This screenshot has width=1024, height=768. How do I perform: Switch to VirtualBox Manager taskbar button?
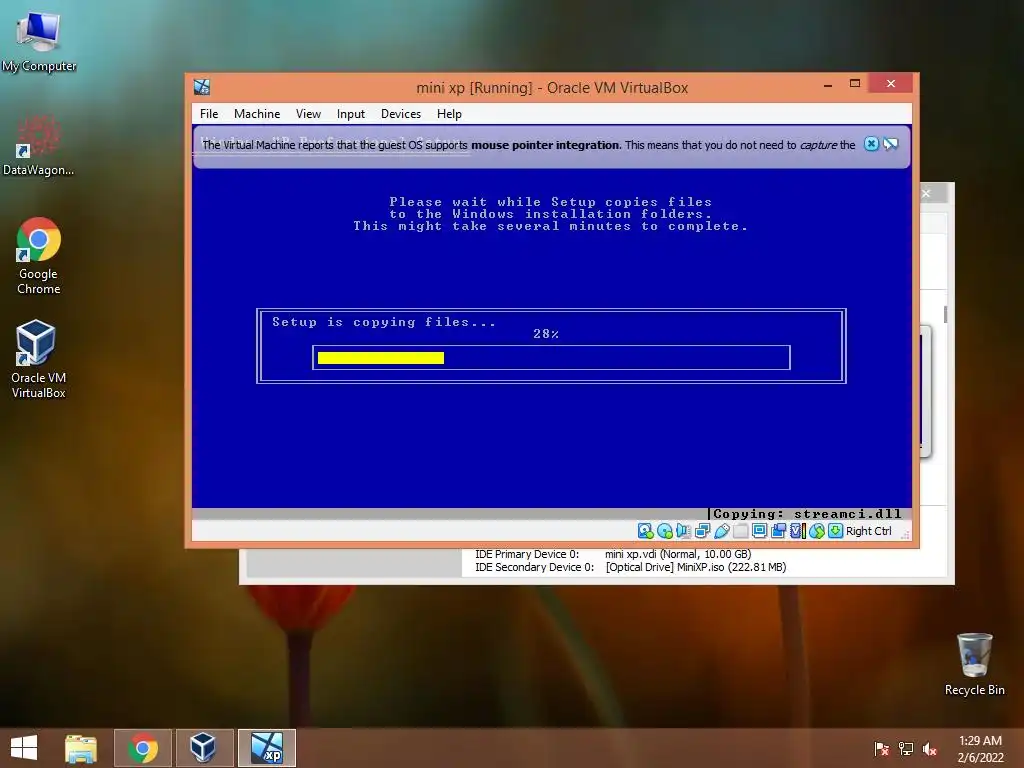[204, 748]
